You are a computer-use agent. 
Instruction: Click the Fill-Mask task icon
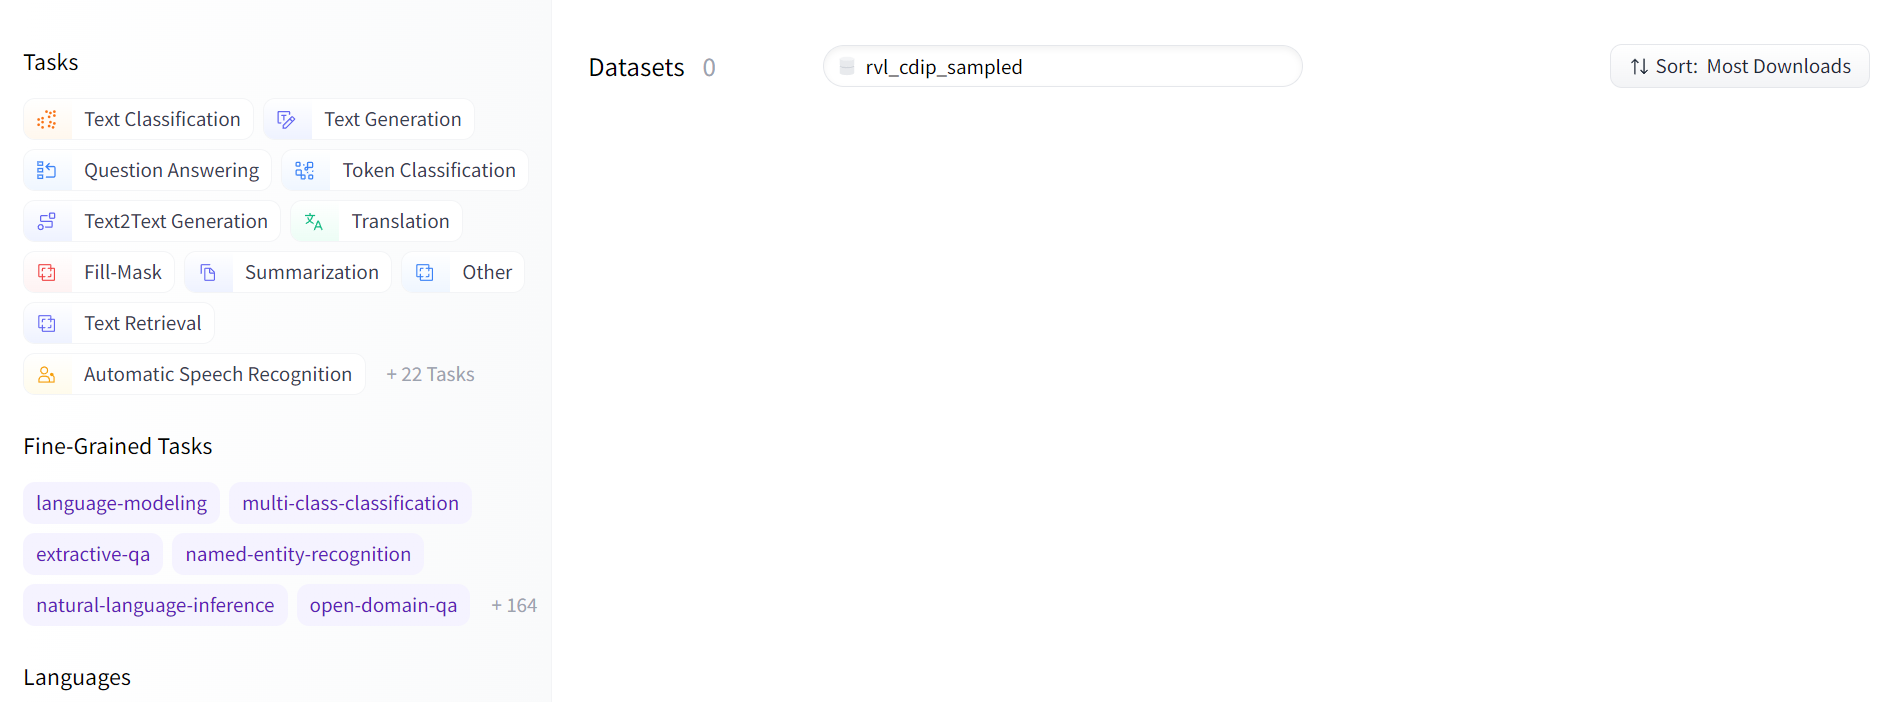click(x=47, y=272)
